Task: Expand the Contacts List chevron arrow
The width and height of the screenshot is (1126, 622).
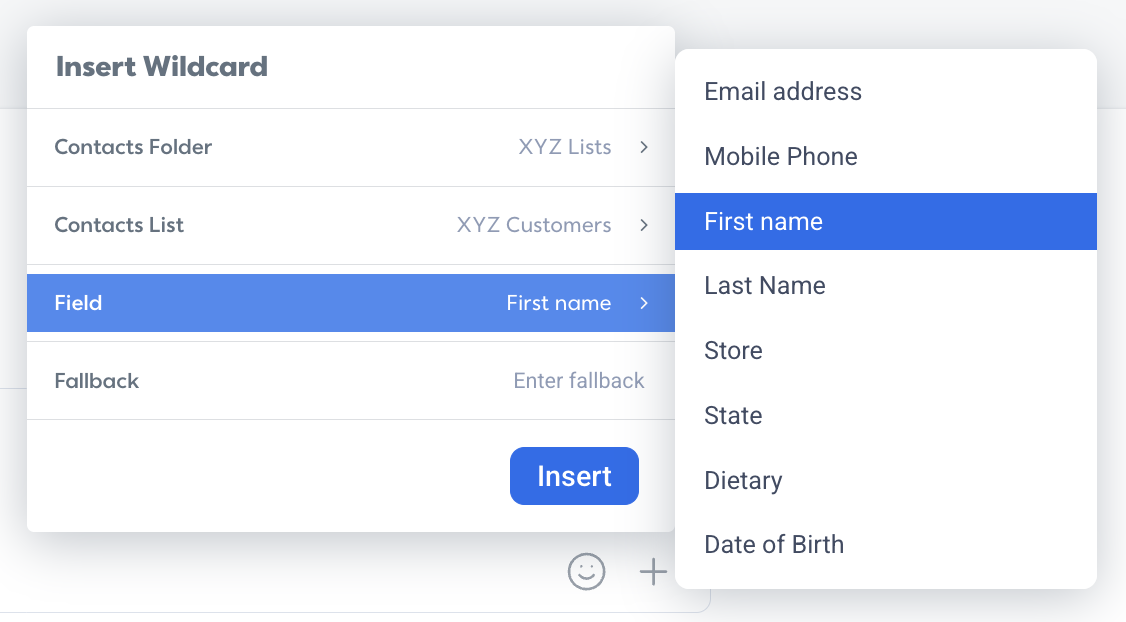Action: click(644, 225)
